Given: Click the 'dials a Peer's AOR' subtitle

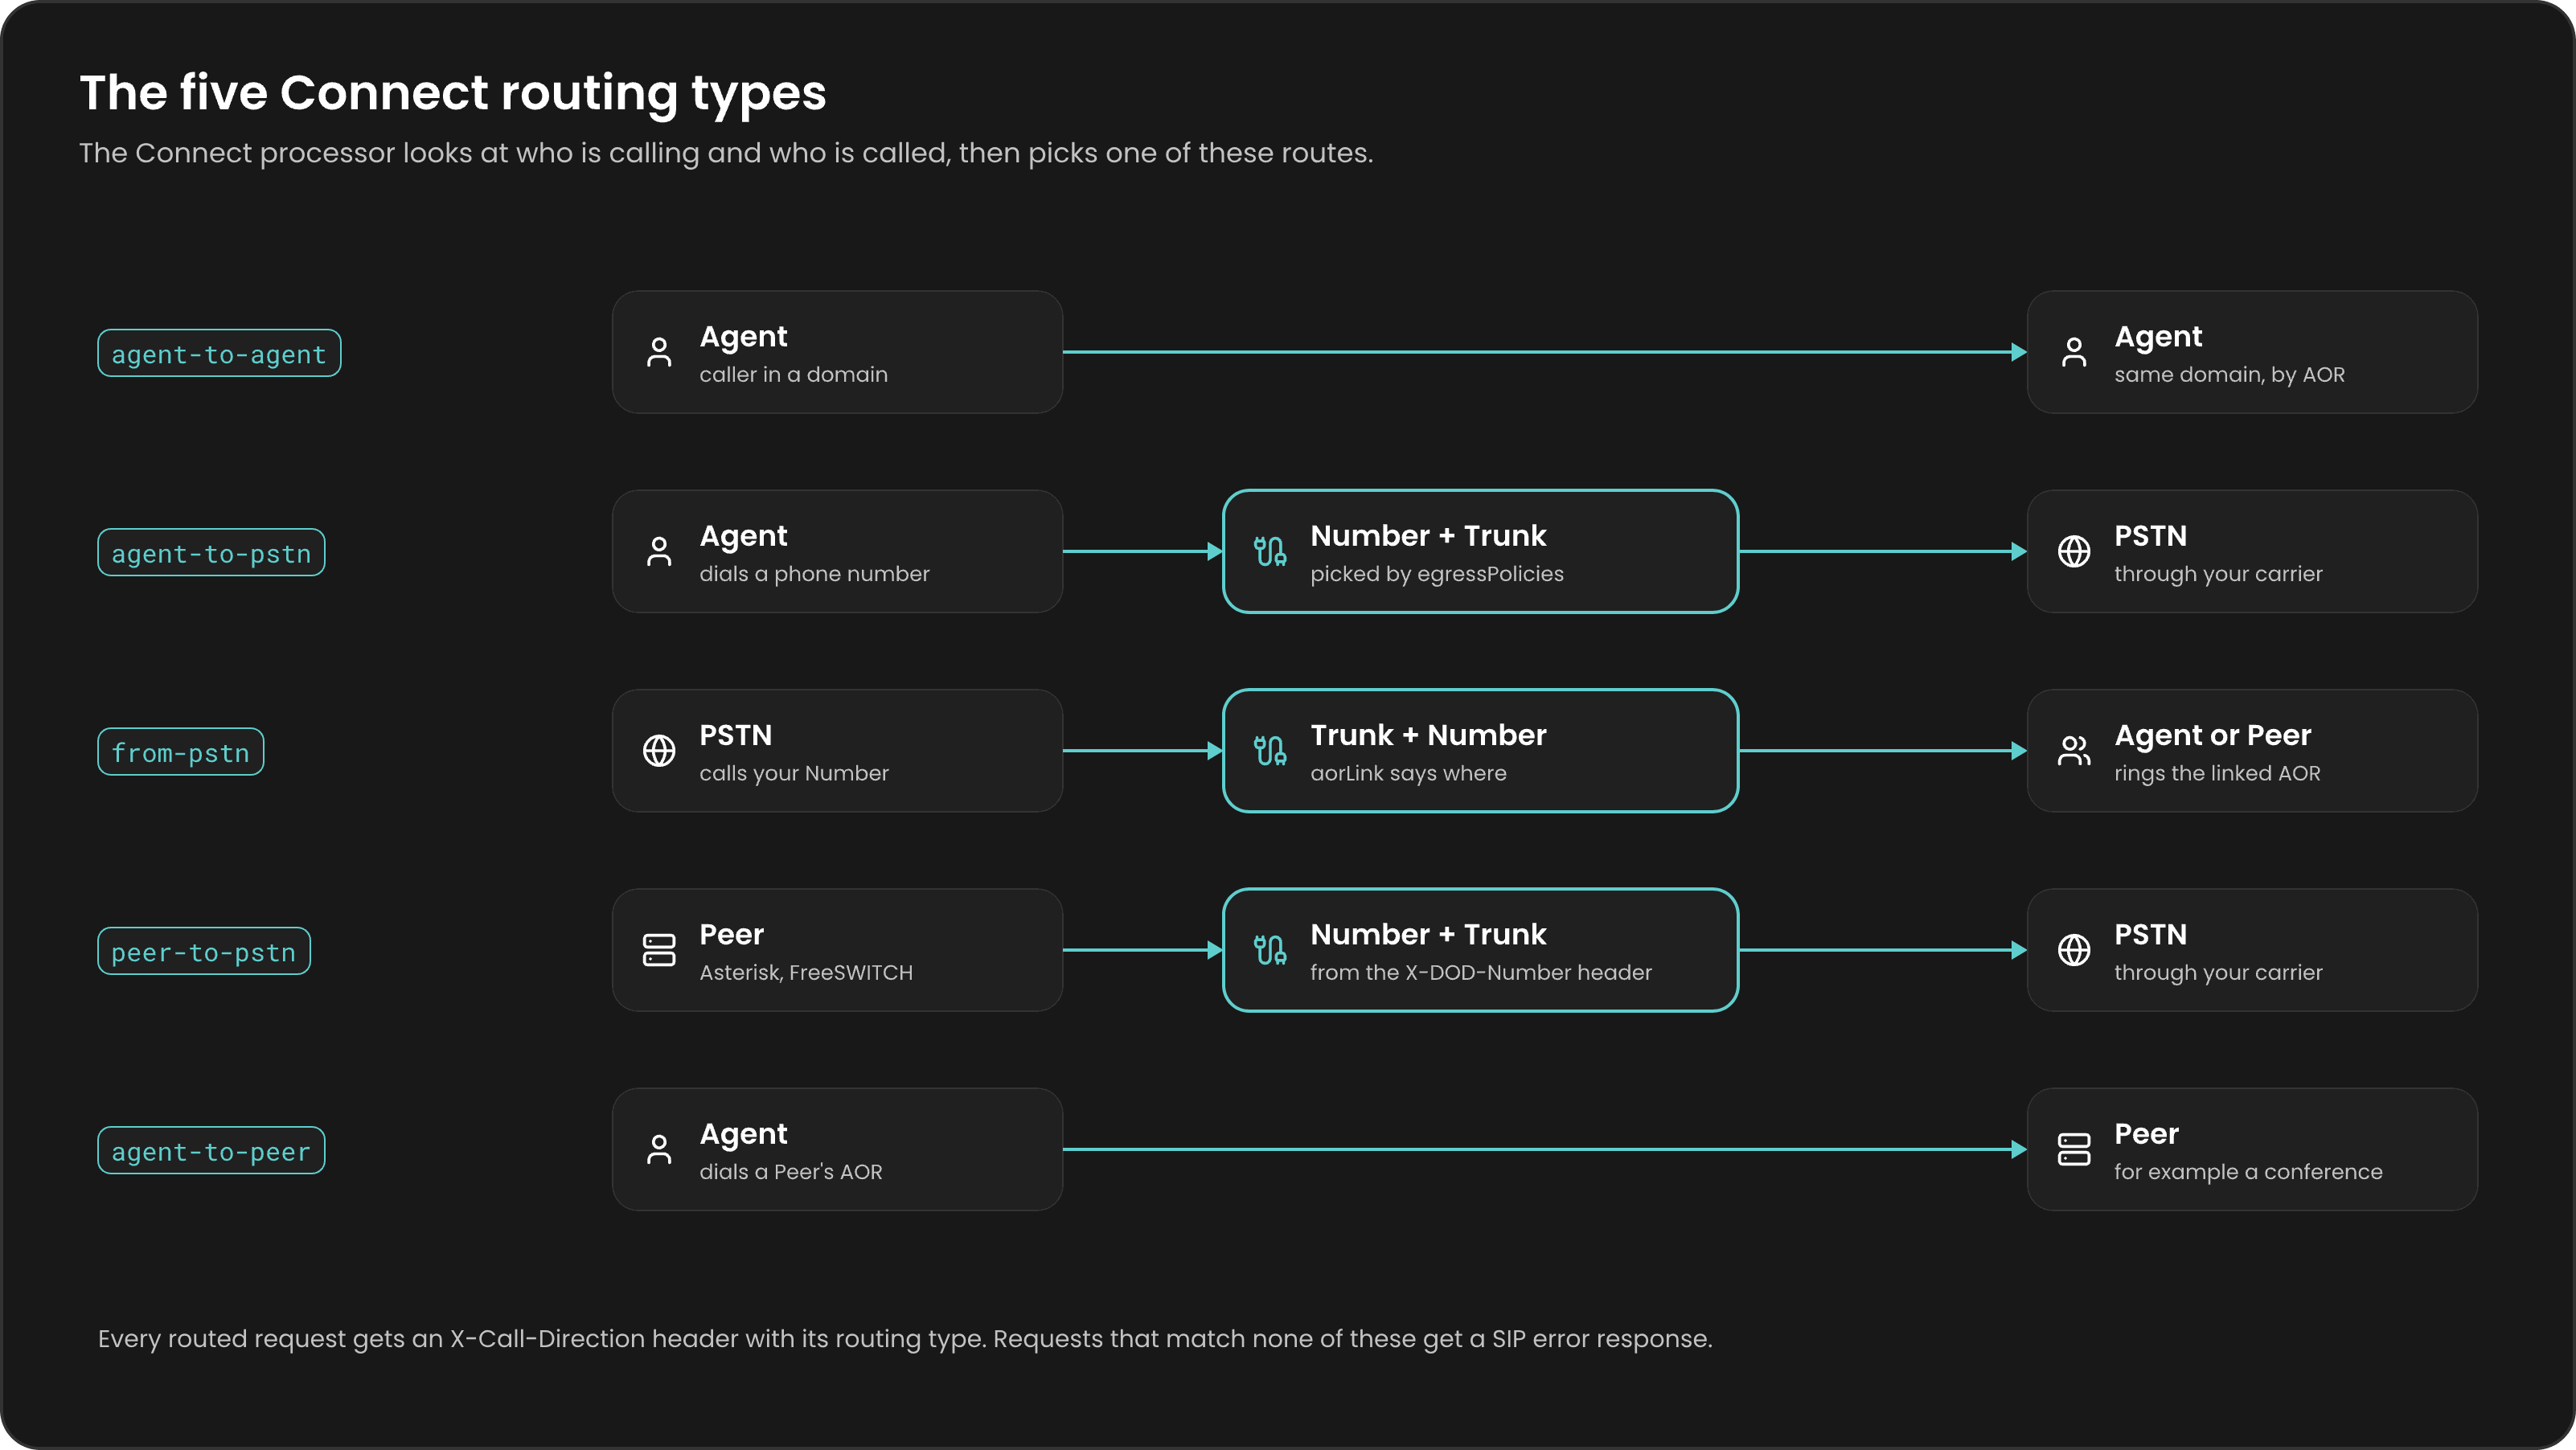Looking at the screenshot, I should click(791, 1172).
